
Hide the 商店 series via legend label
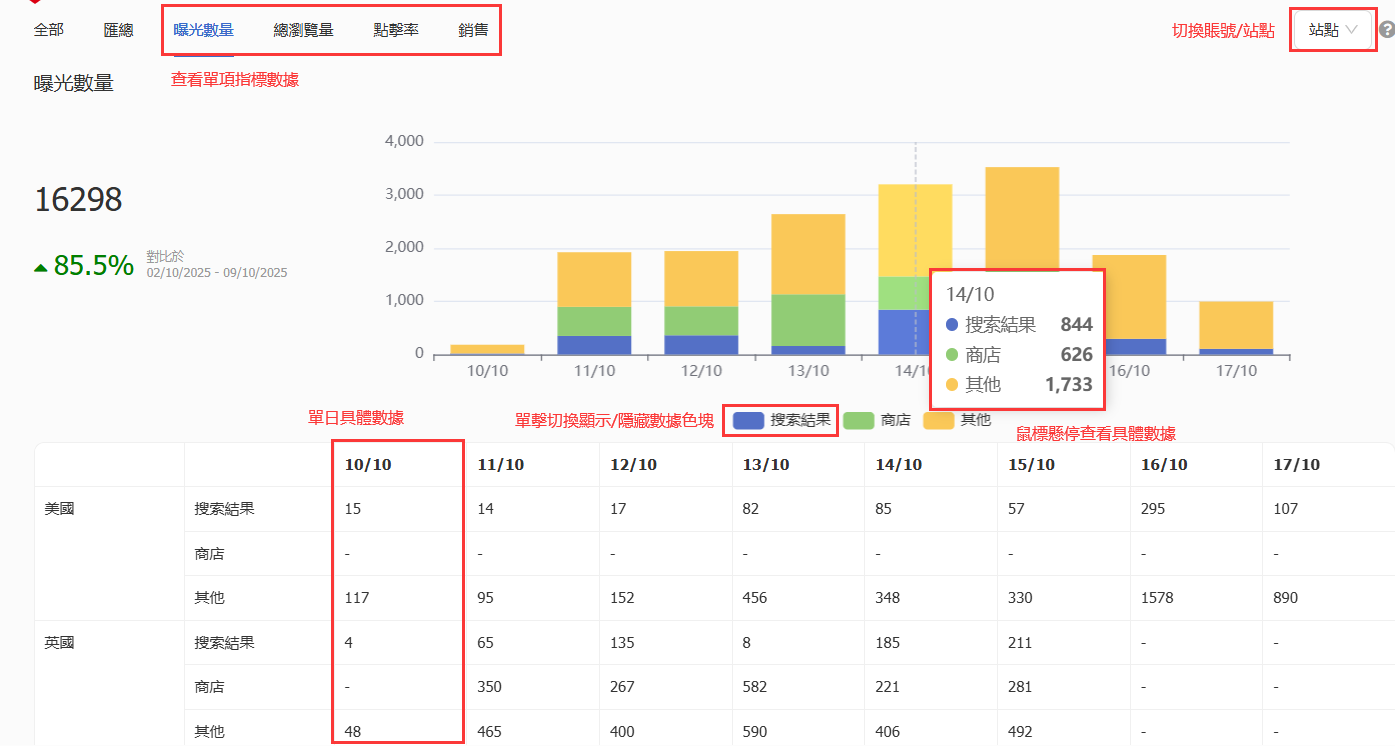[895, 421]
